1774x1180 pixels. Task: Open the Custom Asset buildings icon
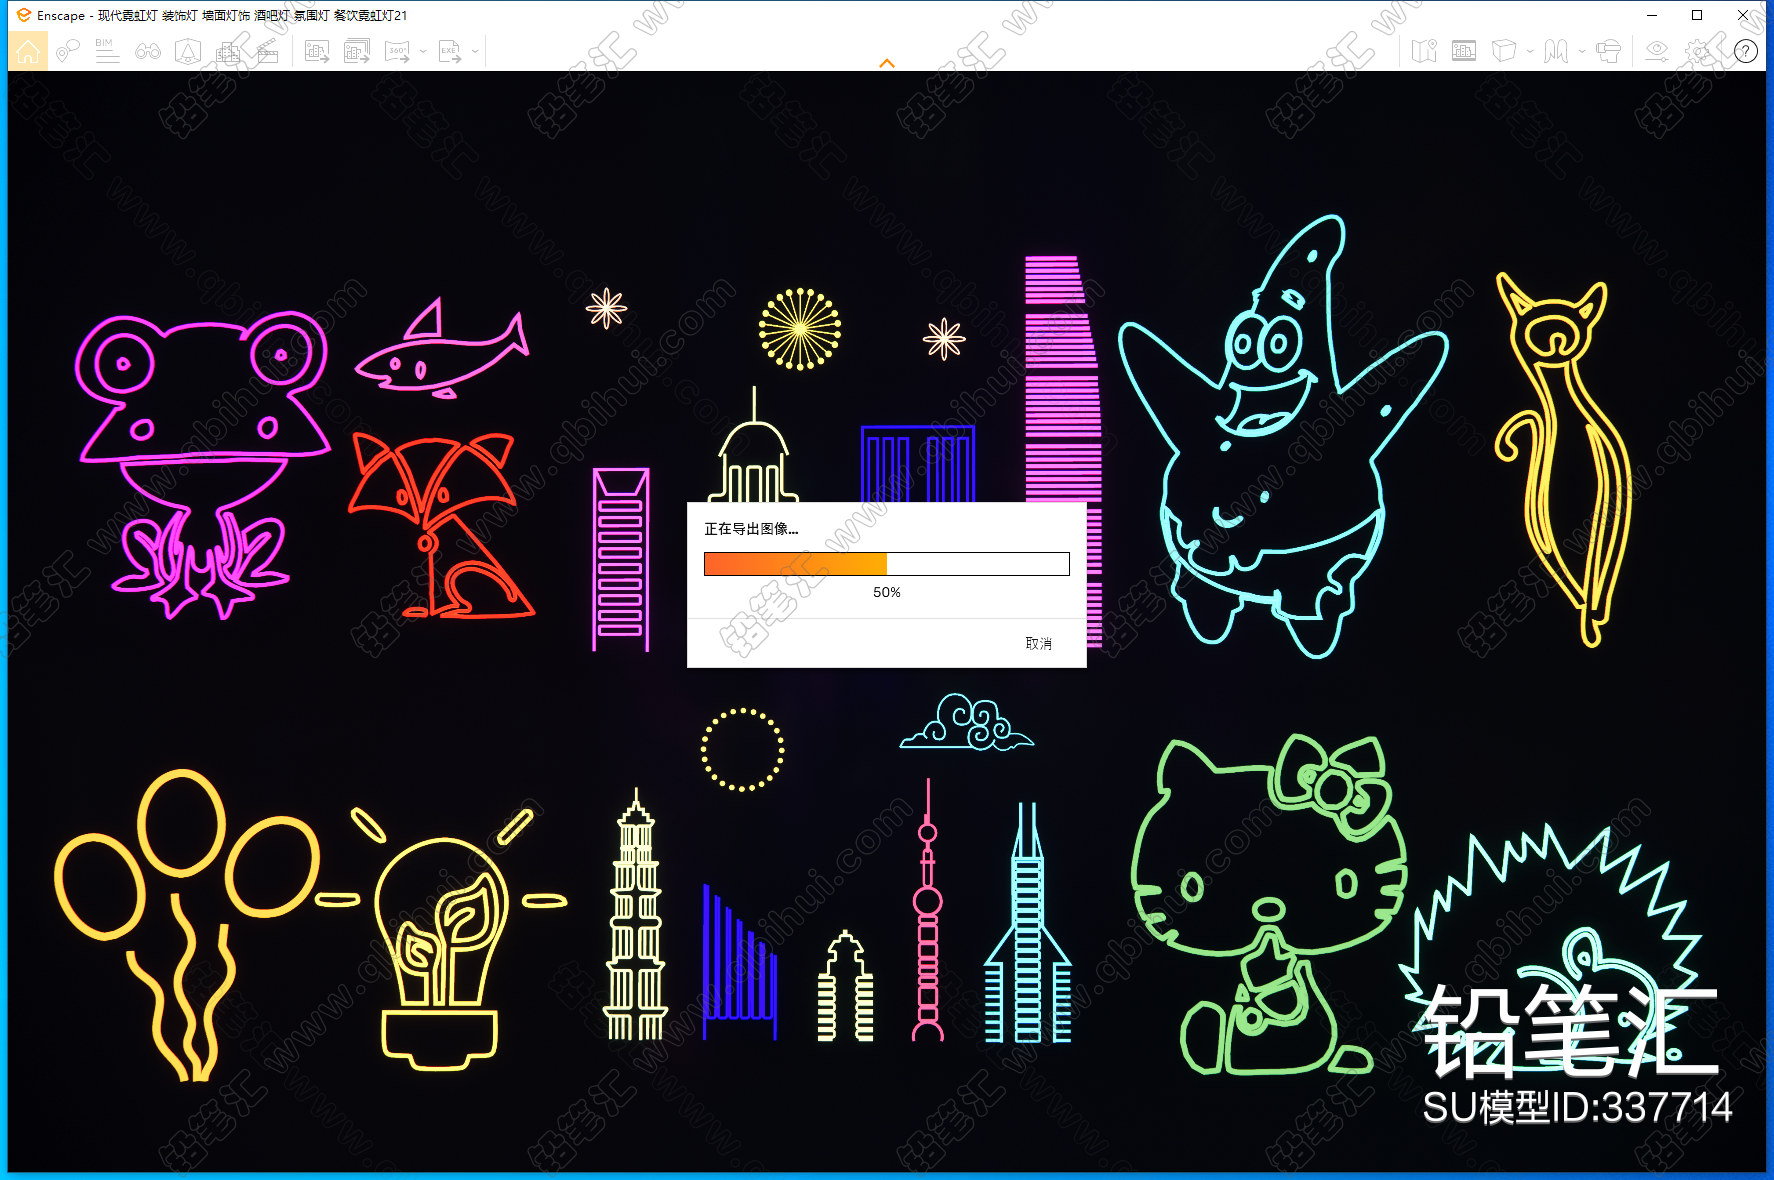point(228,51)
